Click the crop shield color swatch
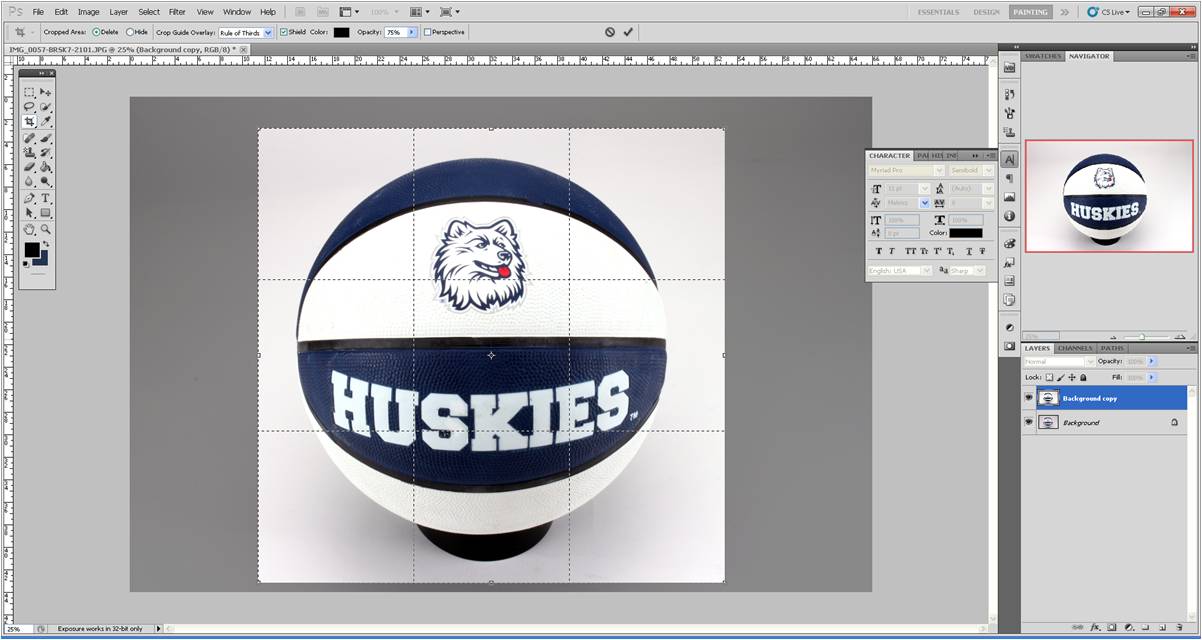This screenshot has height=640, width=1202. click(341, 32)
